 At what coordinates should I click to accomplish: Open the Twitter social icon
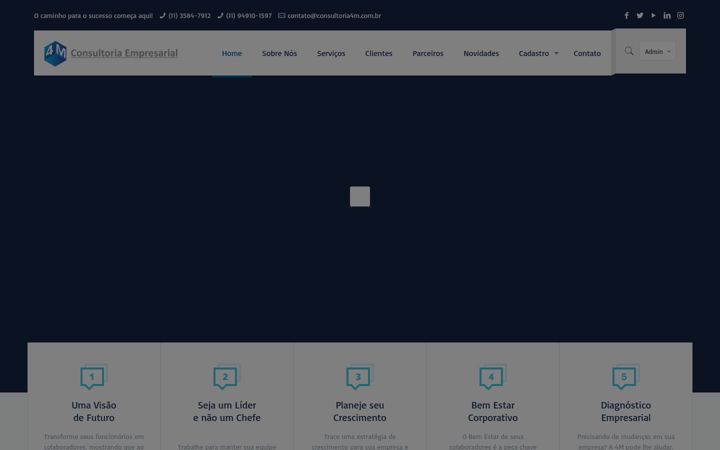click(640, 16)
